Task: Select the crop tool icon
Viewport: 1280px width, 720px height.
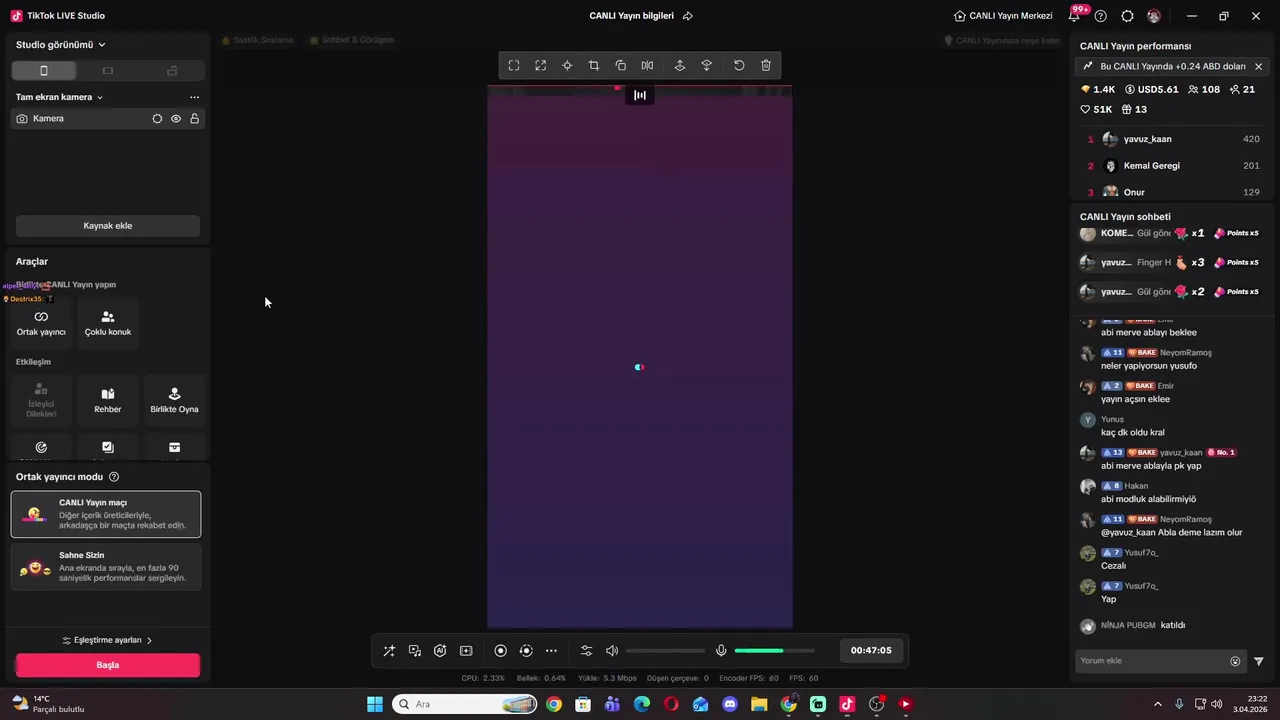Action: click(594, 65)
